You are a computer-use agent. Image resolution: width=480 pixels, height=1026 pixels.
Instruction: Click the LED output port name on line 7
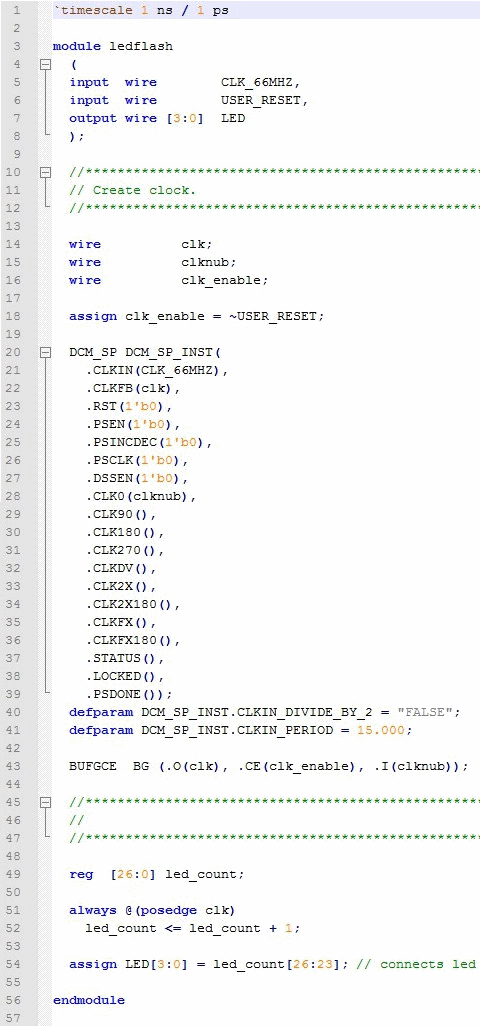click(x=233, y=118)
